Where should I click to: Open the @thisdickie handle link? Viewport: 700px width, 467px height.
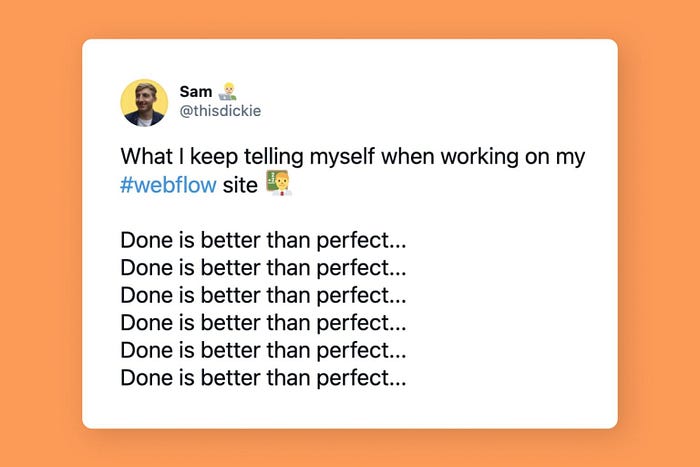[220, 111]
